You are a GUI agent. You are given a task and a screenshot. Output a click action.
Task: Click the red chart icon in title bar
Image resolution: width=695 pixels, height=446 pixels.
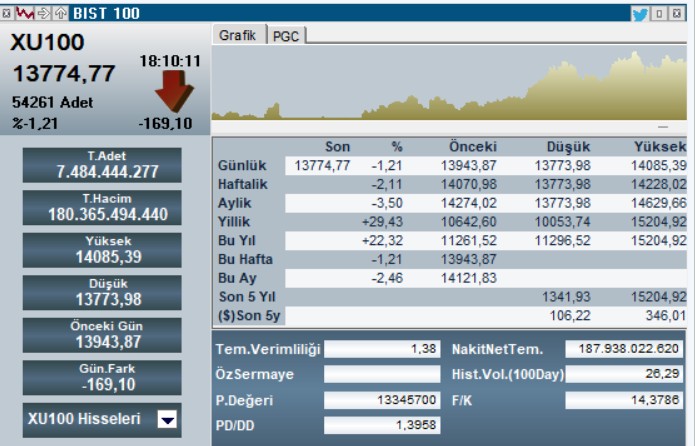coord(25,13)
